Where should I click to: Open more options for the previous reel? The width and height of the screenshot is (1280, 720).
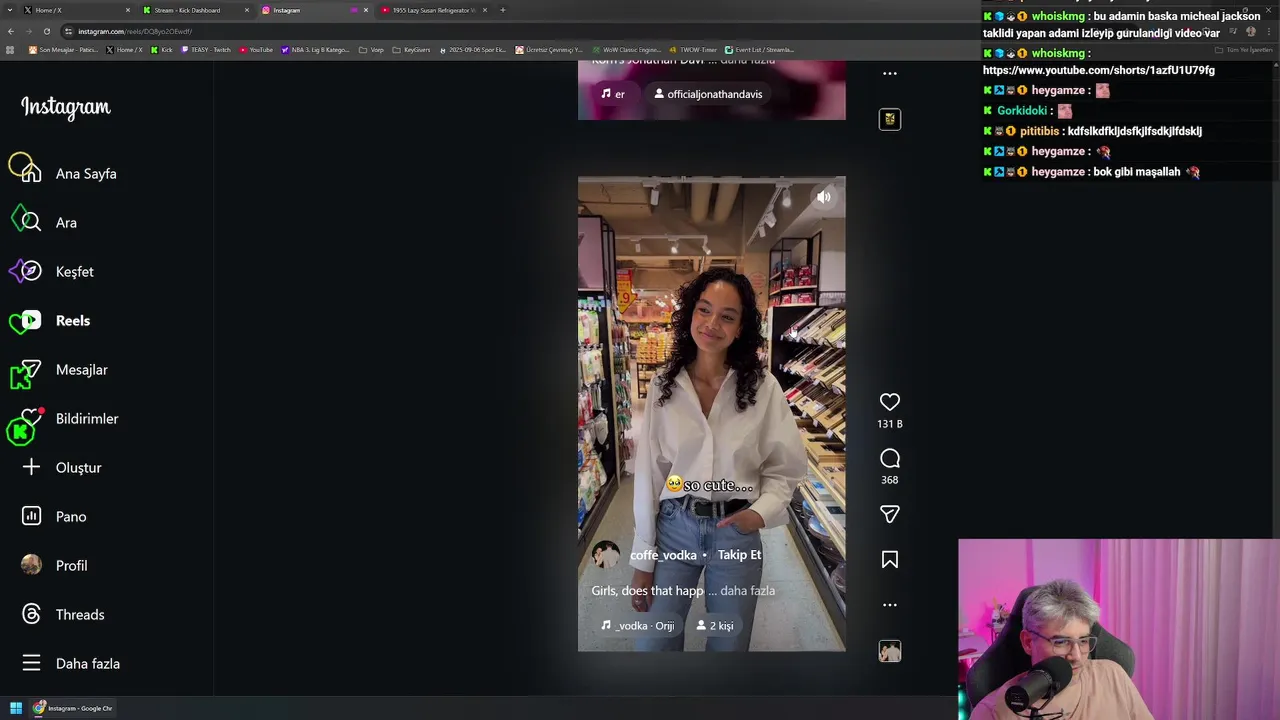(x=889, y=73)
